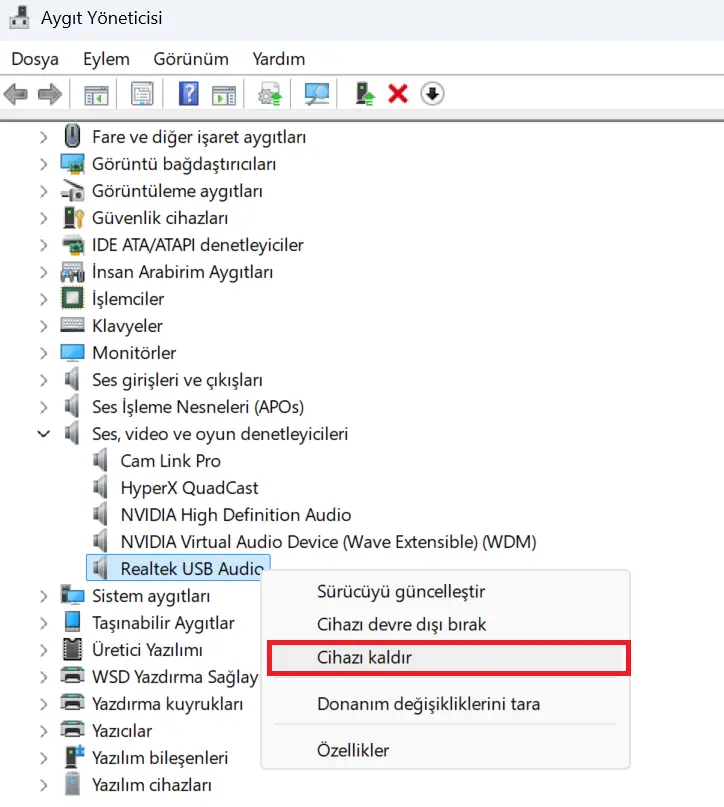
Task: Click the camera icon beside Görüntüleme aygıtları
Action: [x=72, y=190]
